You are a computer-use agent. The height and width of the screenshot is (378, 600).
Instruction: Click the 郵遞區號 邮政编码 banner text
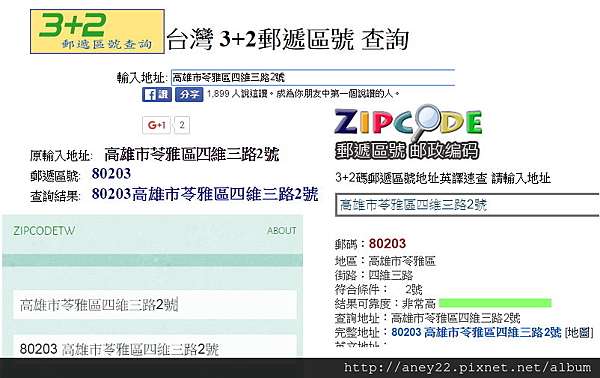[407, 151]
